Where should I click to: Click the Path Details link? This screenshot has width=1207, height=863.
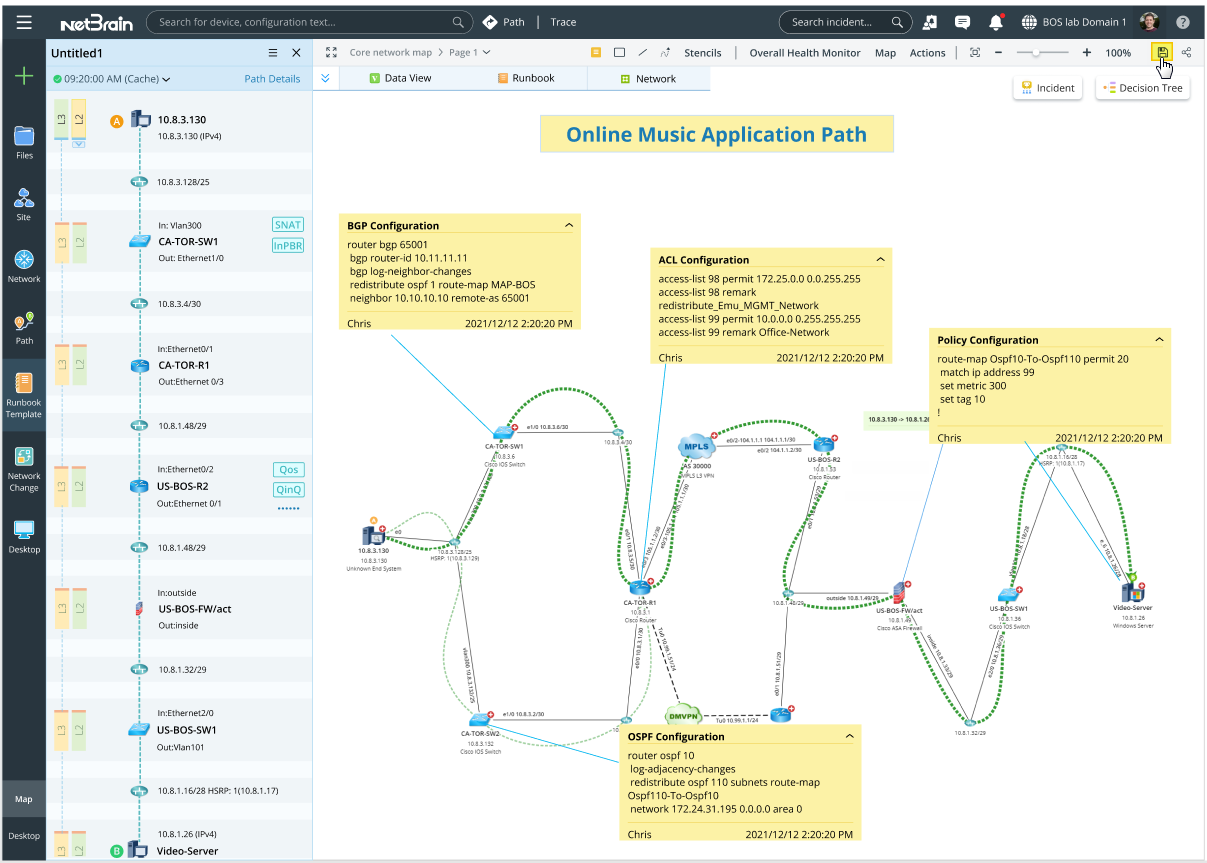pos(272,78)
